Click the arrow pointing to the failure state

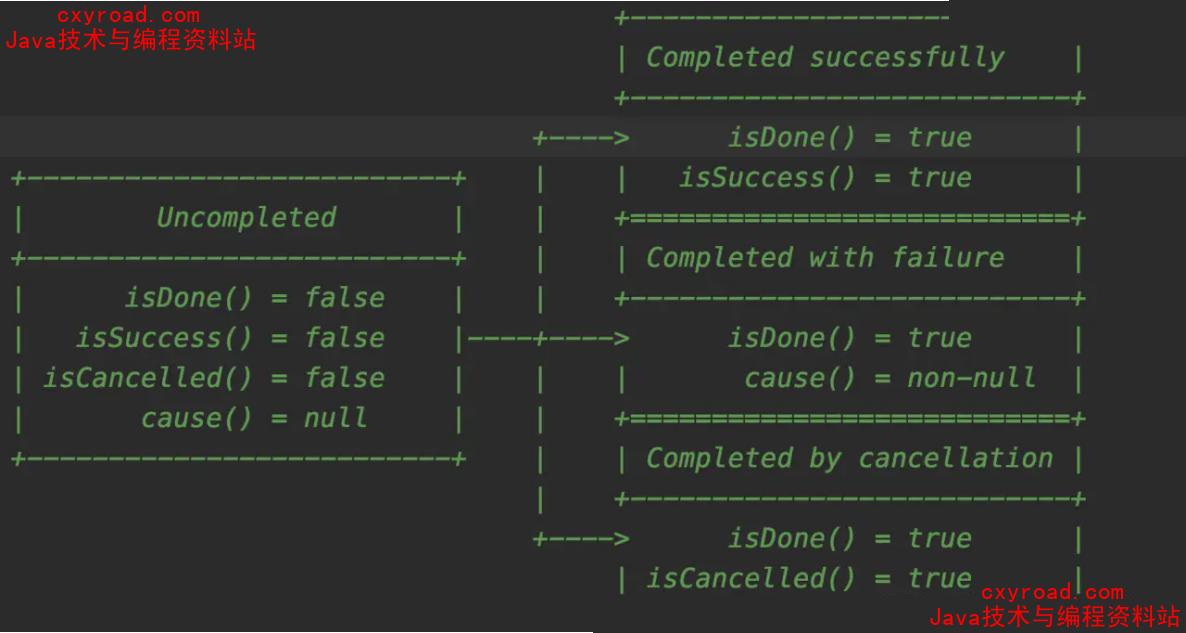[582, 338]
